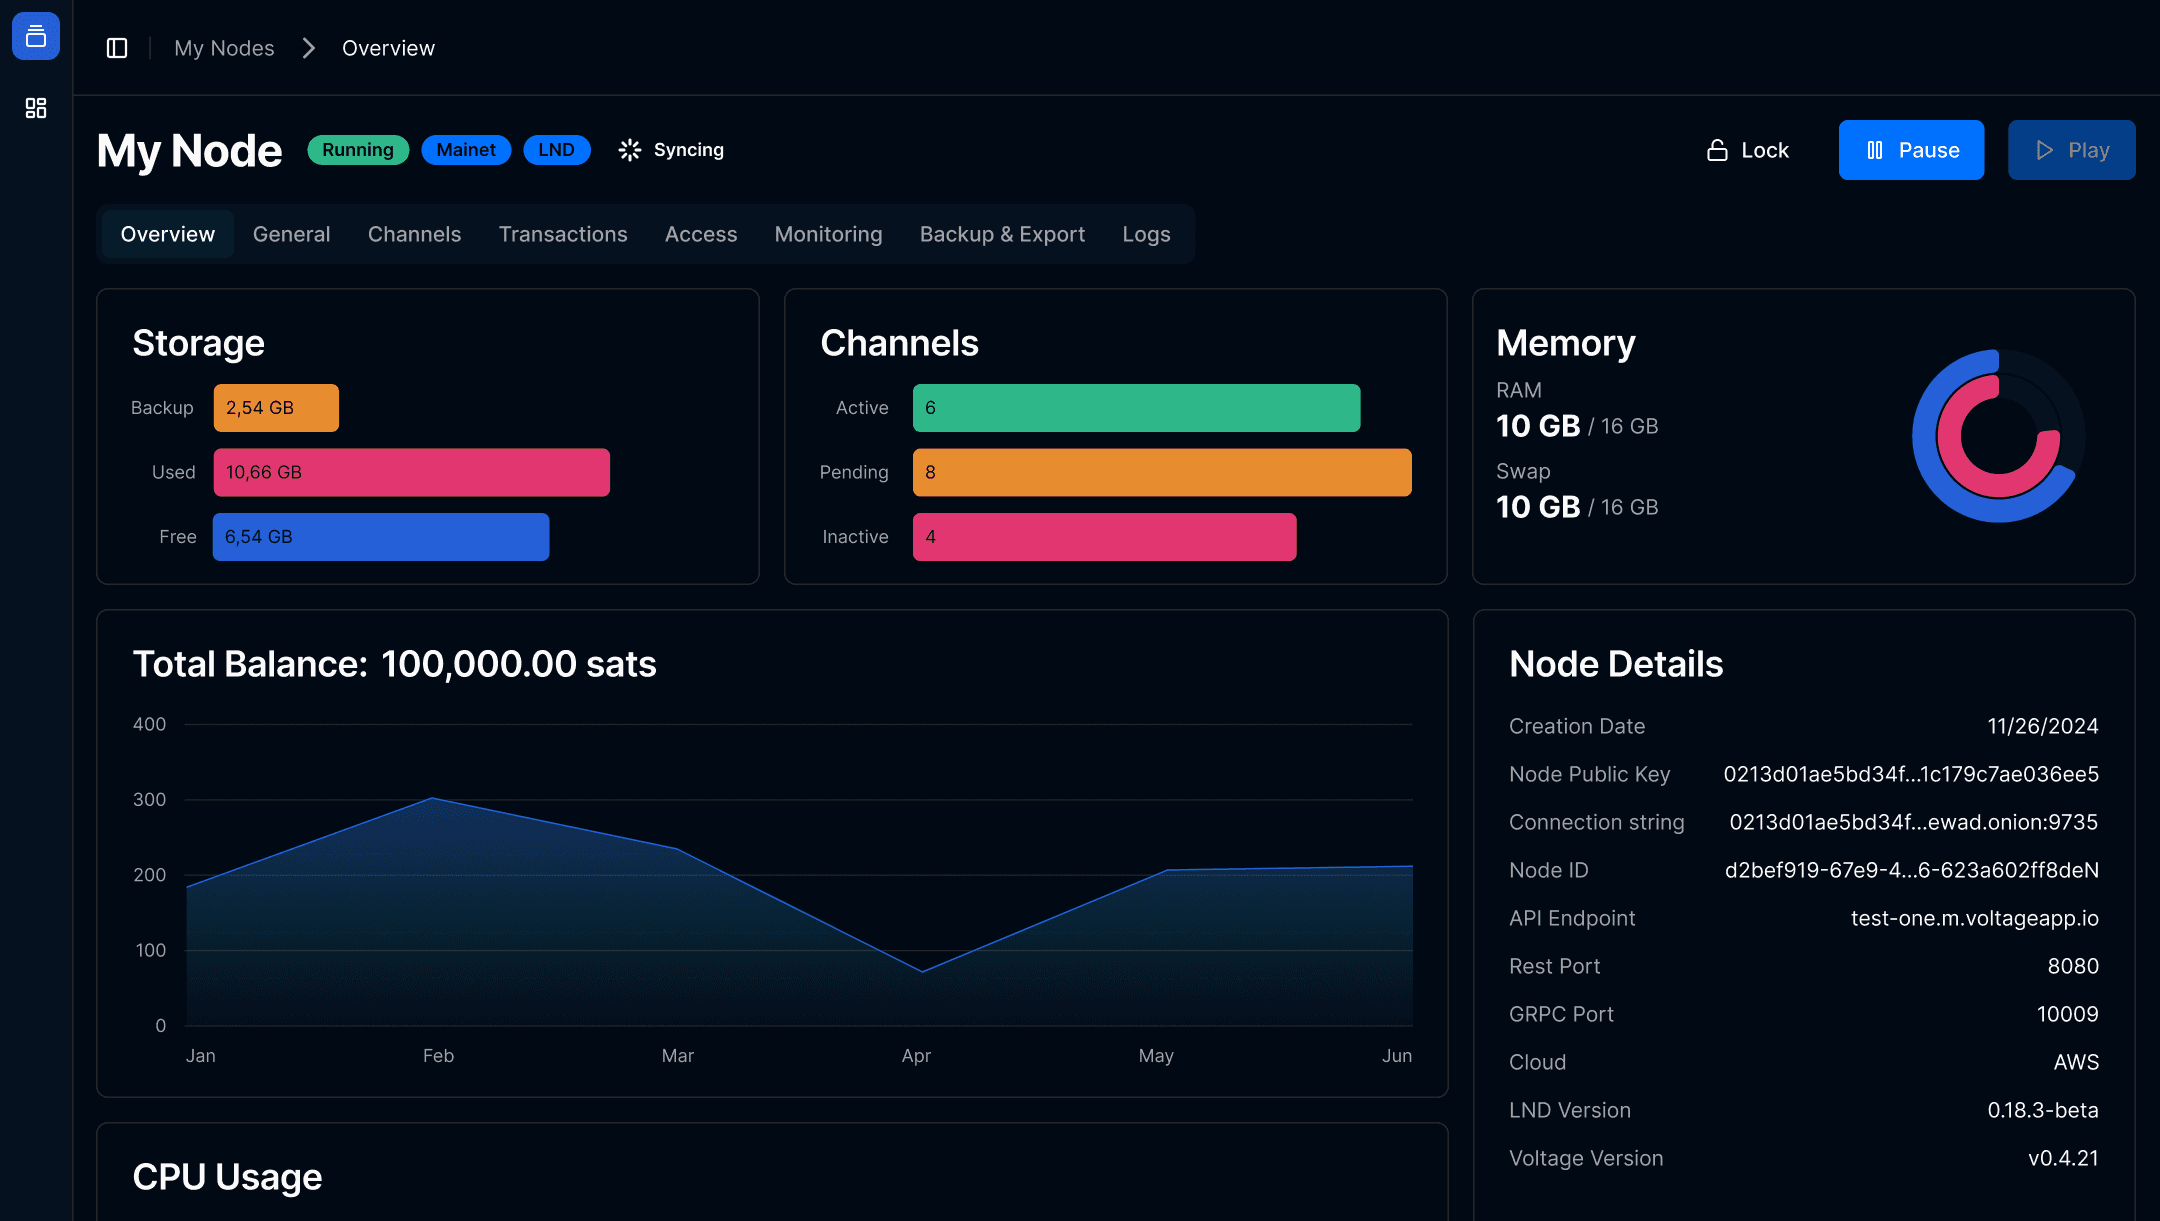Click the Swap 10 GB reading
Screen dimensions: 2160x1221
(1577, 507)
